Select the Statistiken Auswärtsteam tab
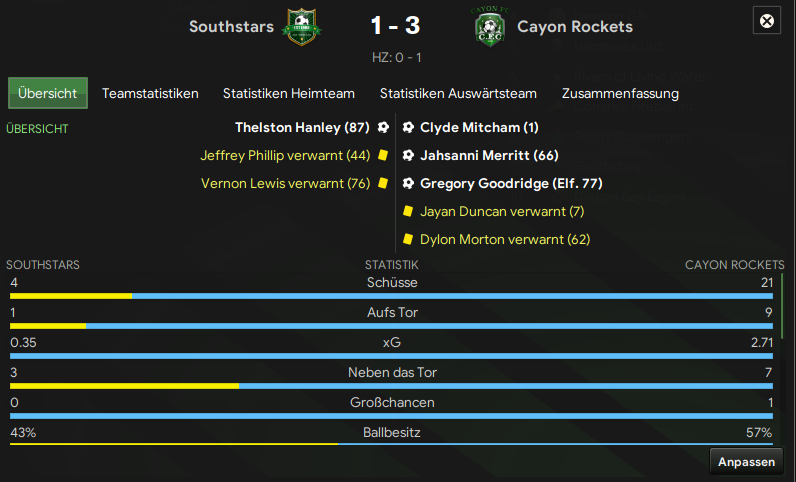796x482 pixels. (x=458, y=94)
